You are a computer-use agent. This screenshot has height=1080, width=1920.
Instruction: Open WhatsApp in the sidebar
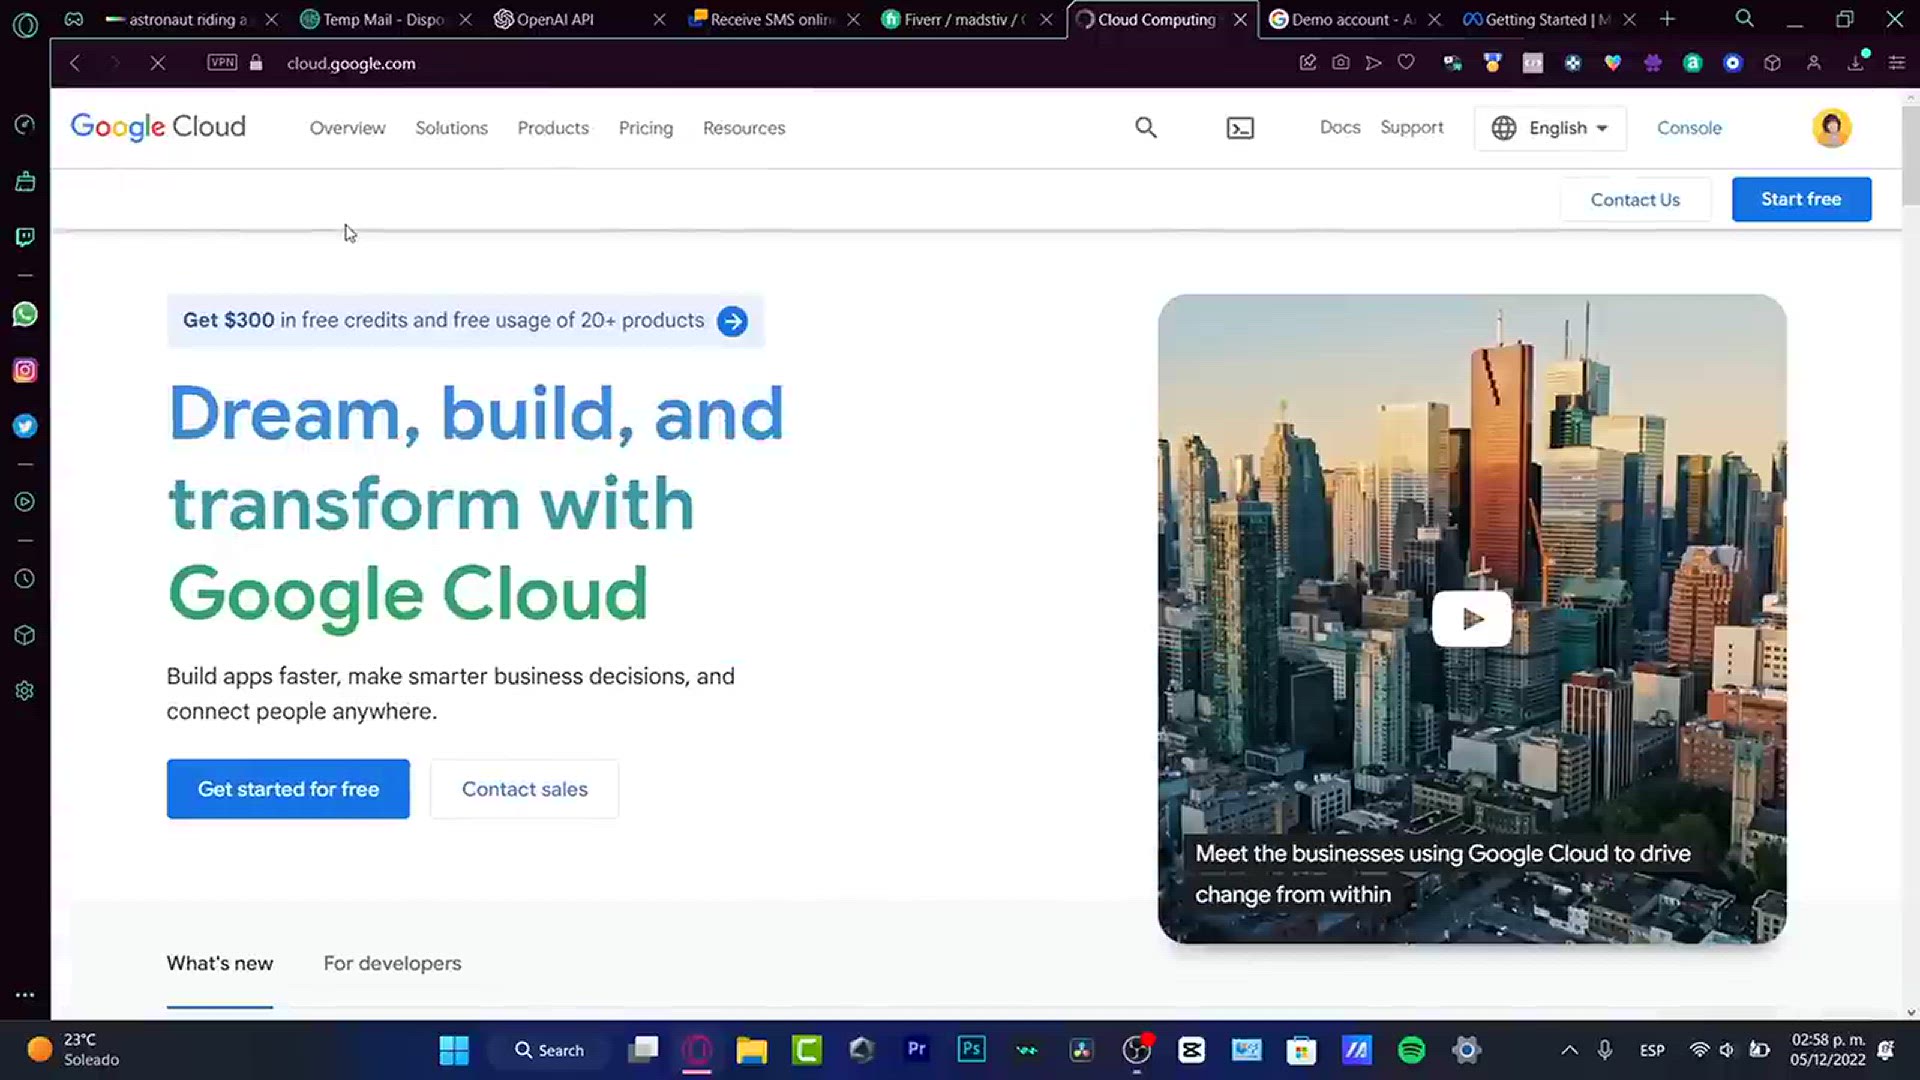point(25,314)
